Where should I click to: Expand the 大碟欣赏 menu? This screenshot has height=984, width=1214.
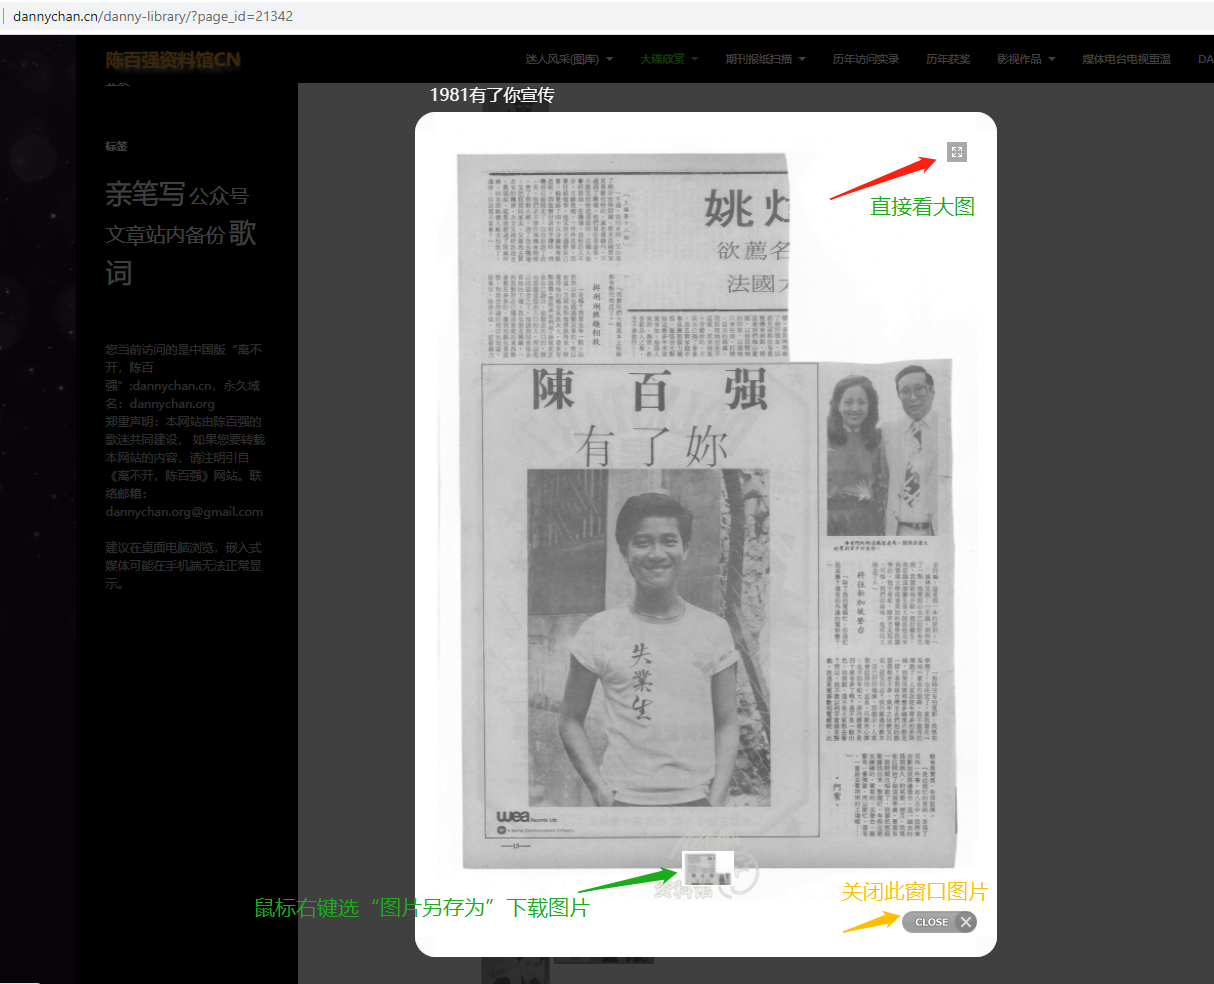[x=669, y=59]
